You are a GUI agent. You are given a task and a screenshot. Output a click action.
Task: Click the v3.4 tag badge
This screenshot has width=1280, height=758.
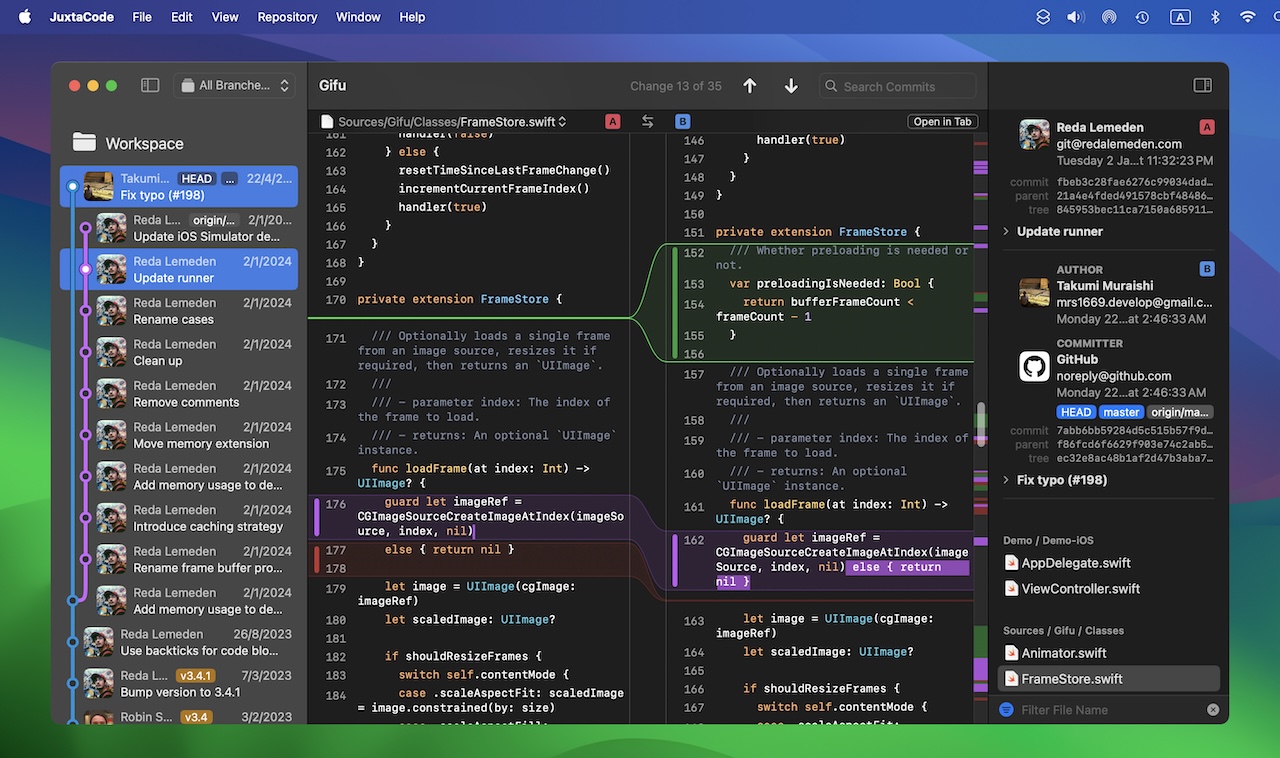point(196,717)
